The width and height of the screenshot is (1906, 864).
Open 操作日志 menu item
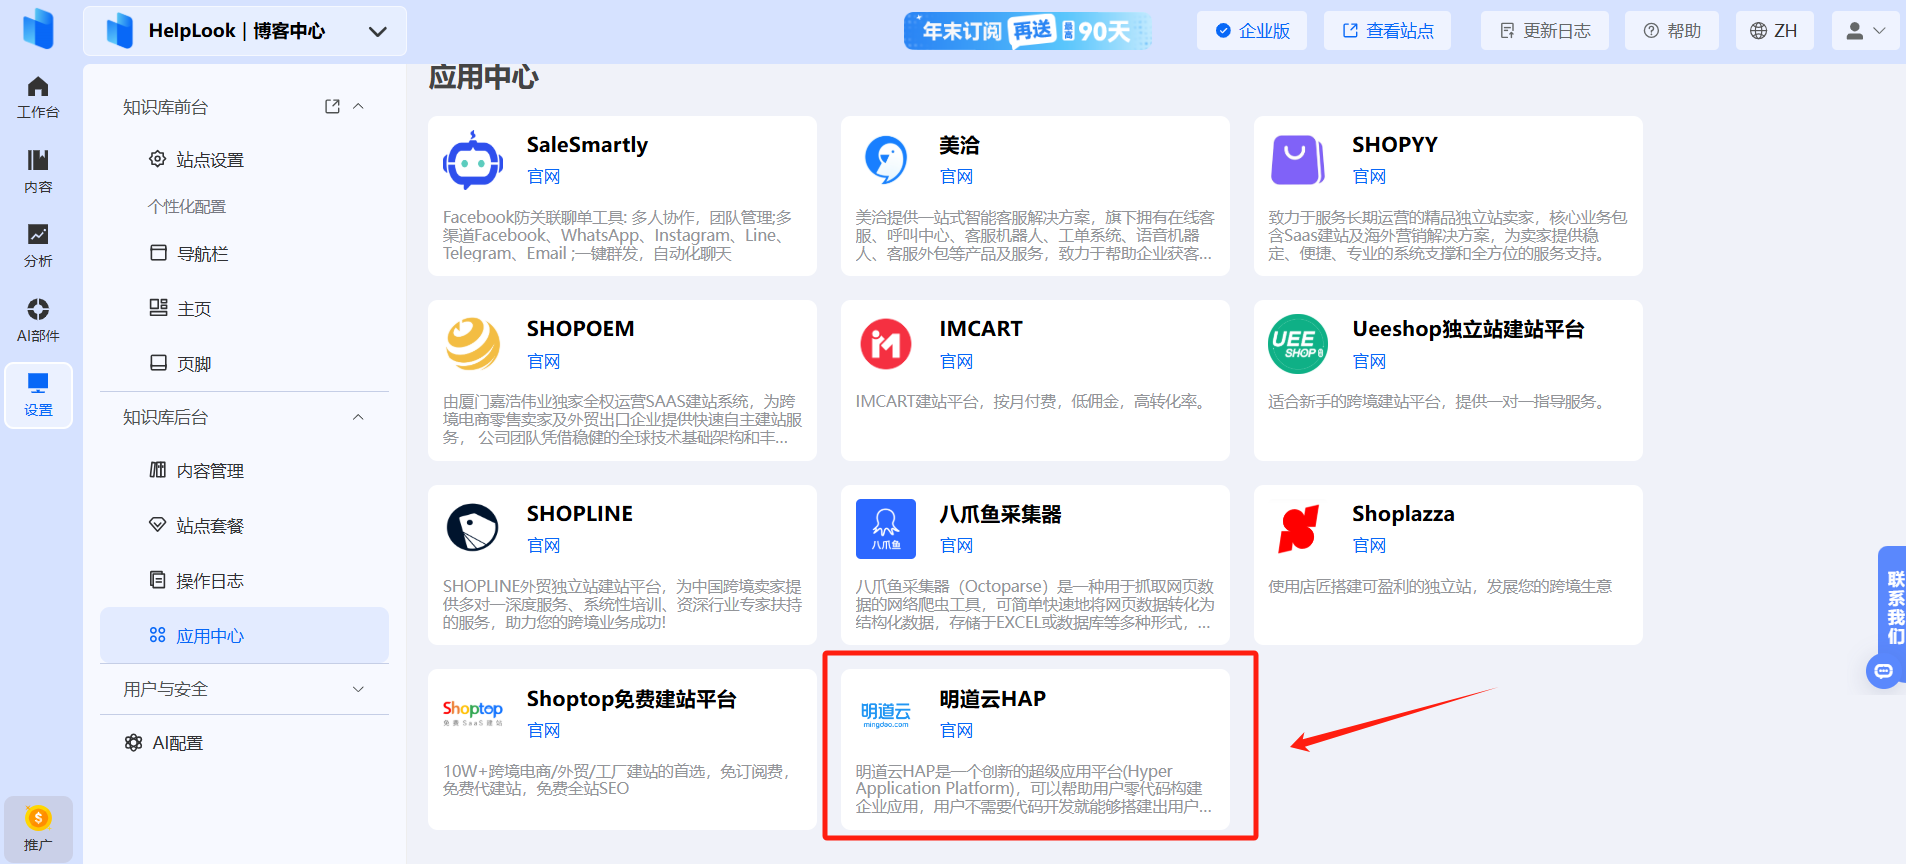click(x=244, y=581)
